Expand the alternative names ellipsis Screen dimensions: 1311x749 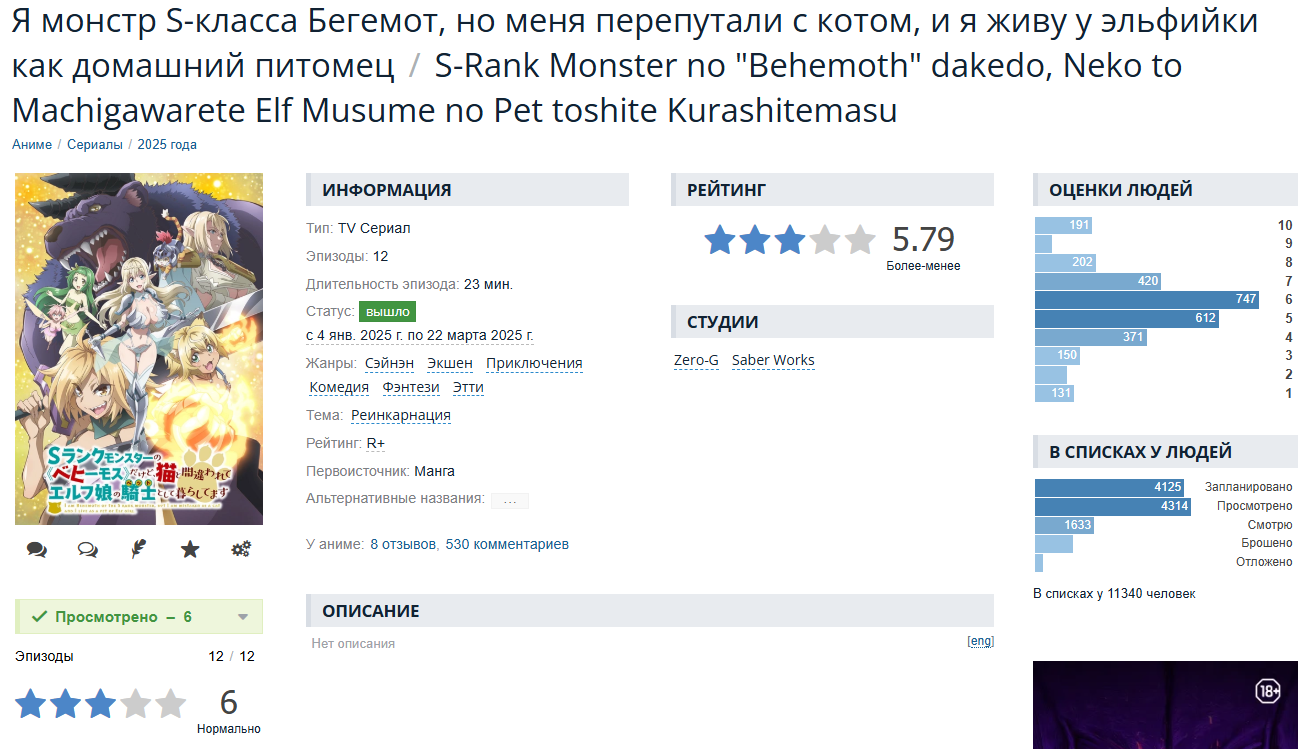[510, 500]
